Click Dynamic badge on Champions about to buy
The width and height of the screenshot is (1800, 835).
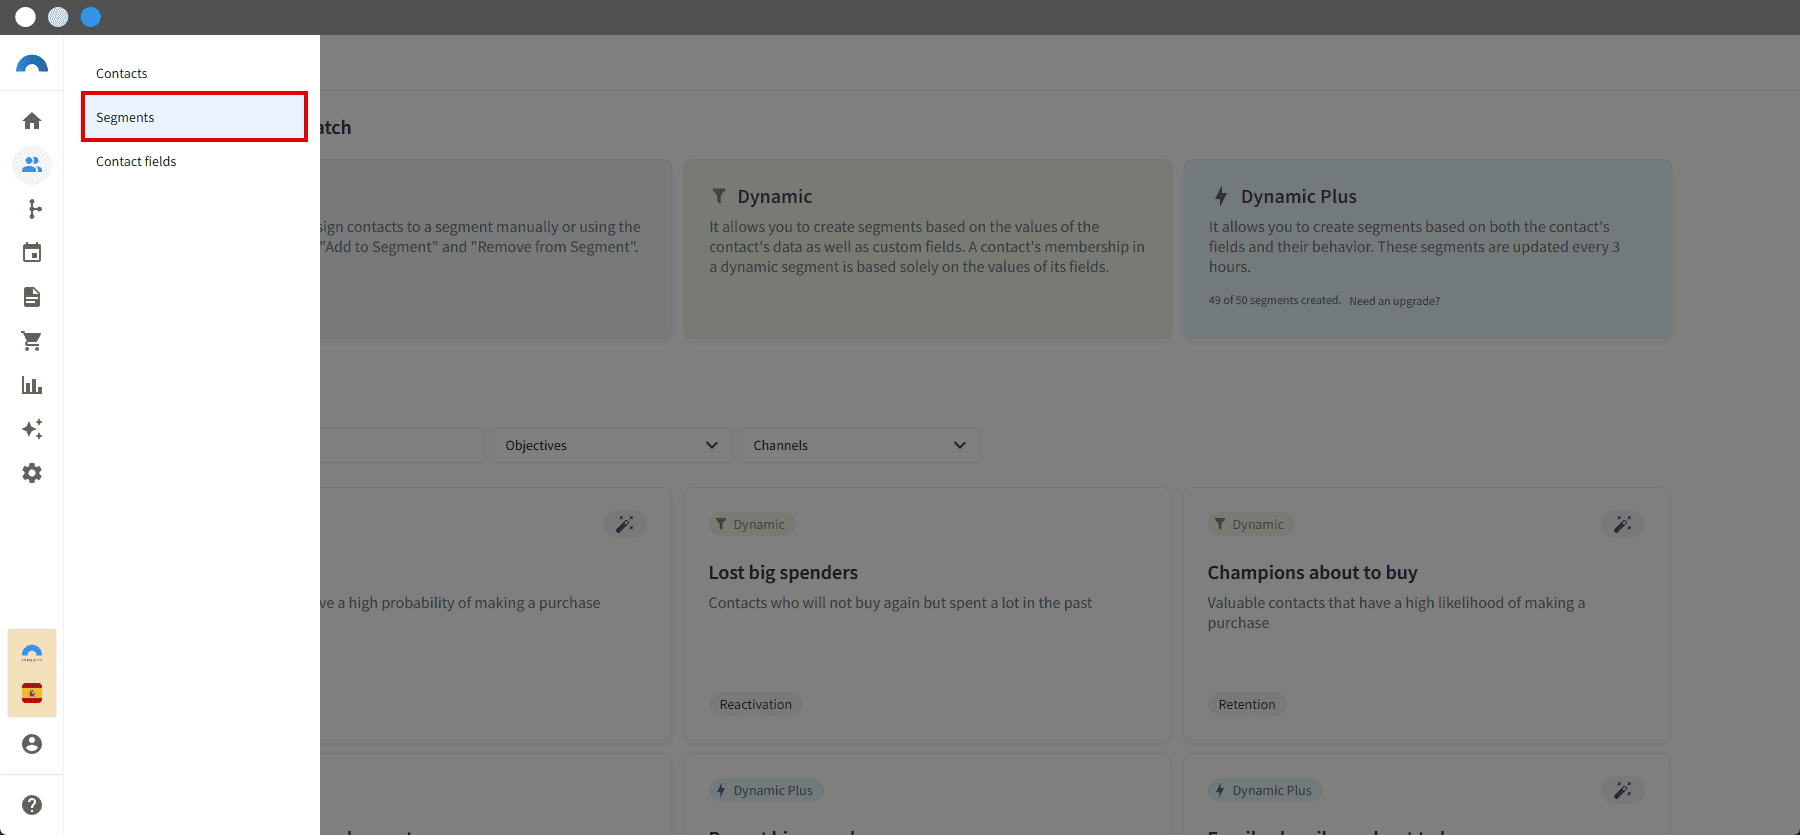pos(1251,524)
